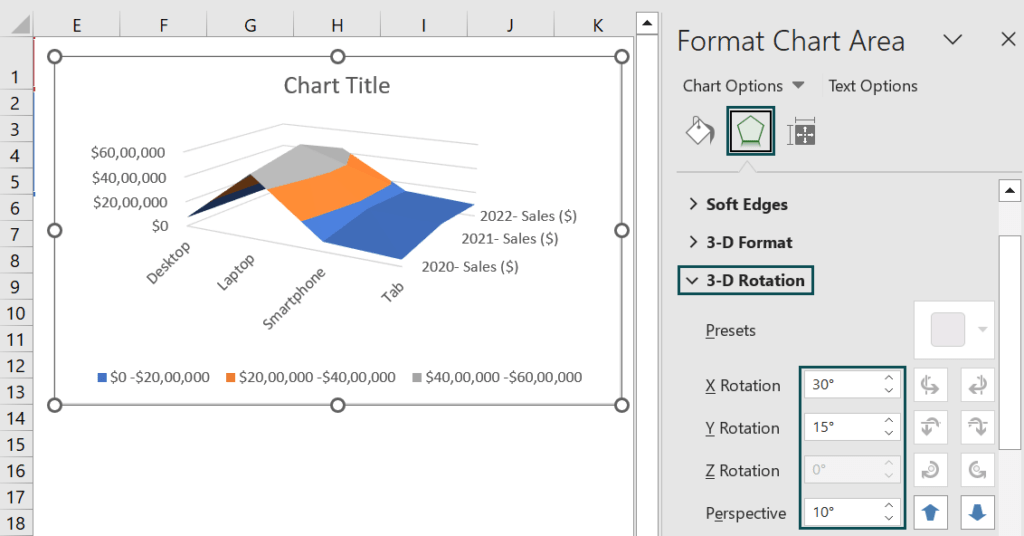The width and height of the screenshot is (1024, 536).
Task: Click the widen field of view icon
Action: pos(977,512)
